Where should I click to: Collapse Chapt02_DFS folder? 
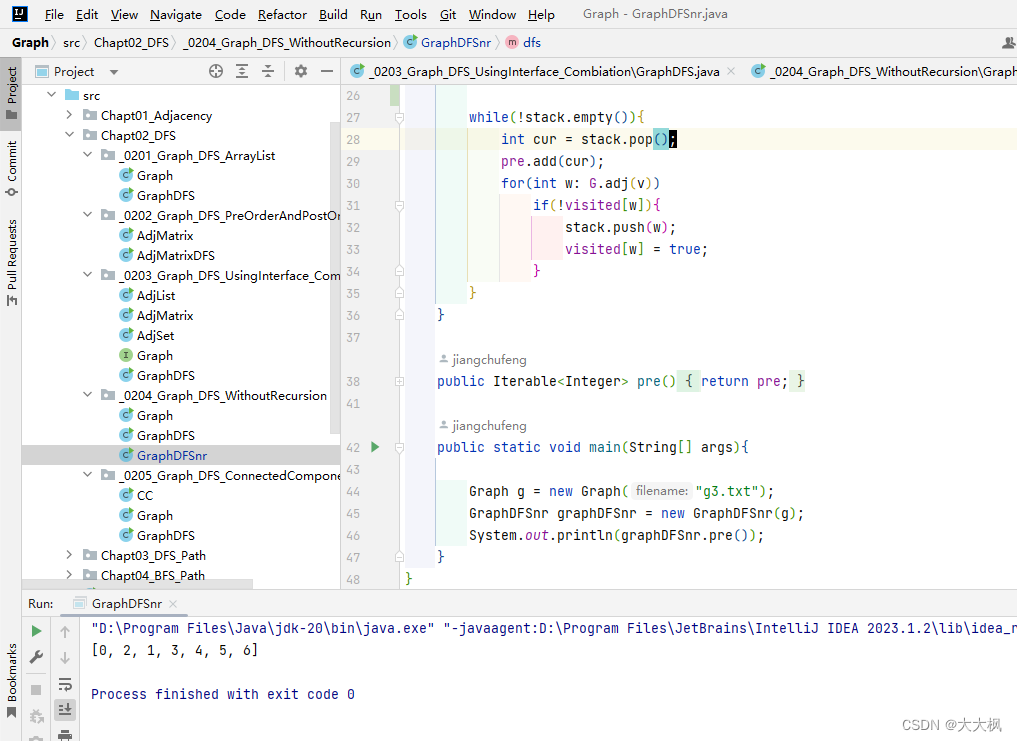(69, 135)
